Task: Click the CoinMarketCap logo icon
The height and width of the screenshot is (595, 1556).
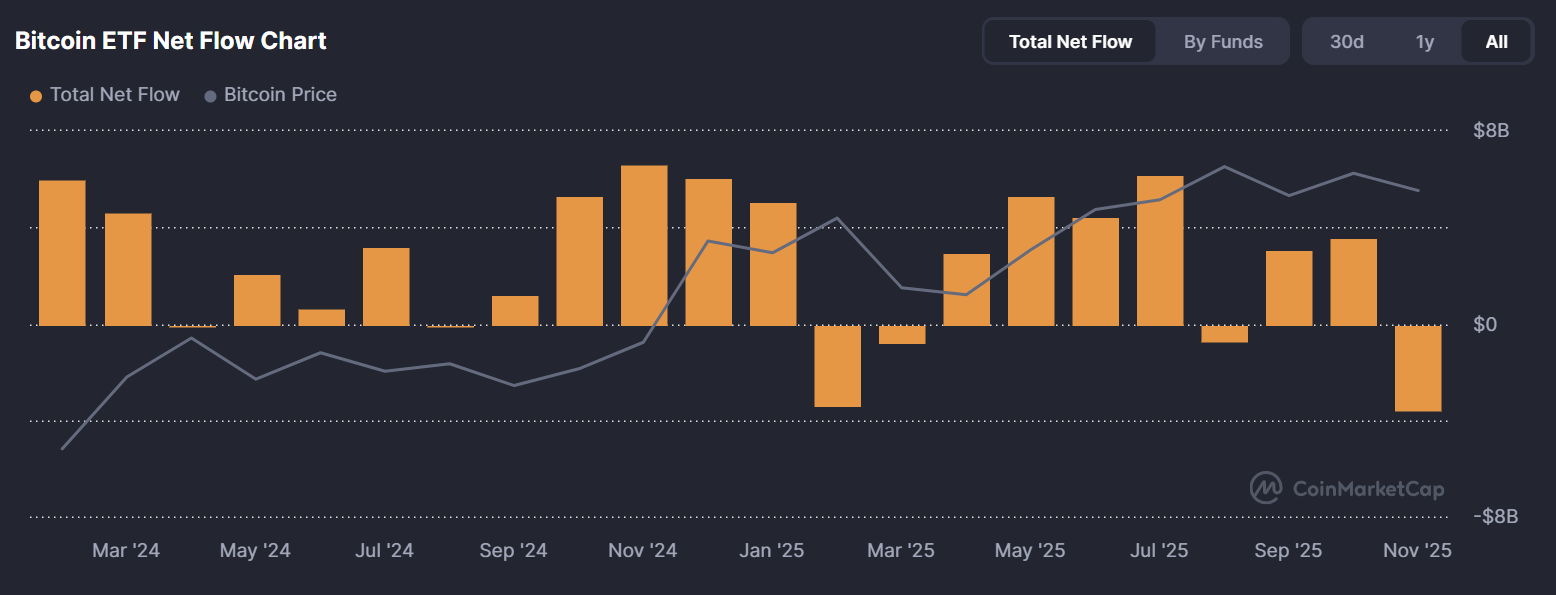Action: coord(1266,488)
